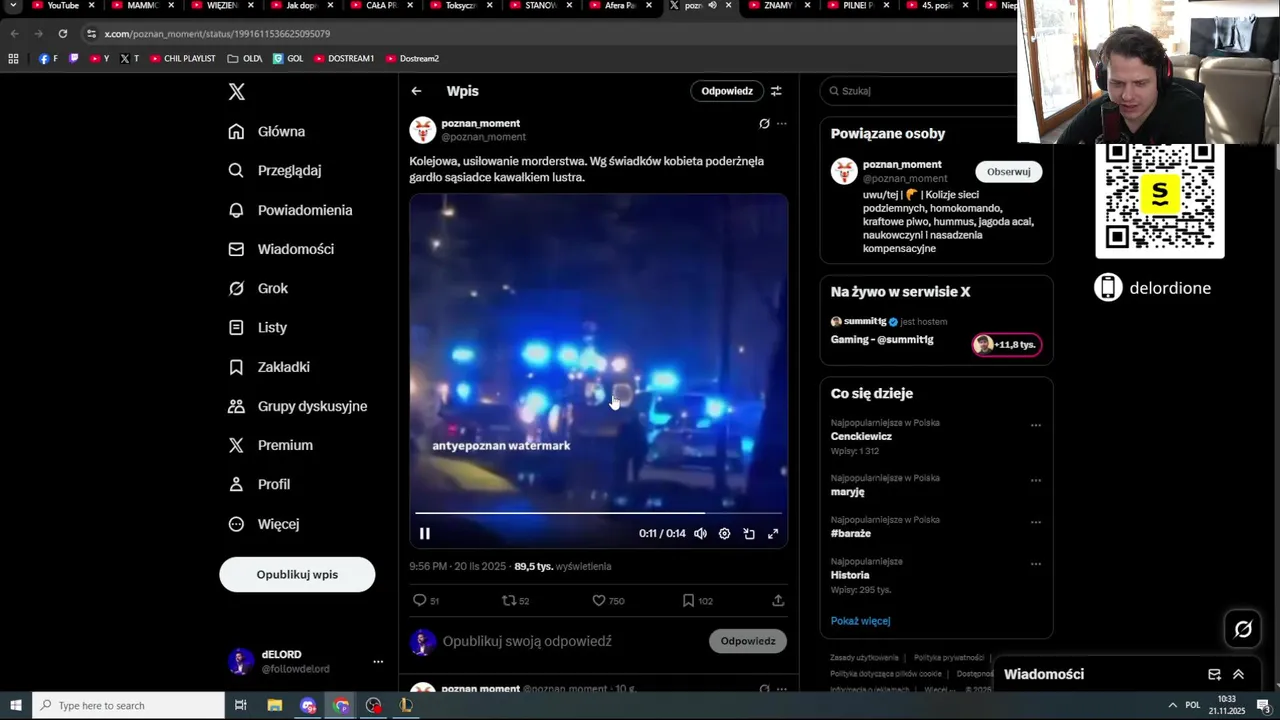Image resolution: width=1280 pixels, height=720 pixels.
Task: Open #baraże trending topic
Action: 850,534
